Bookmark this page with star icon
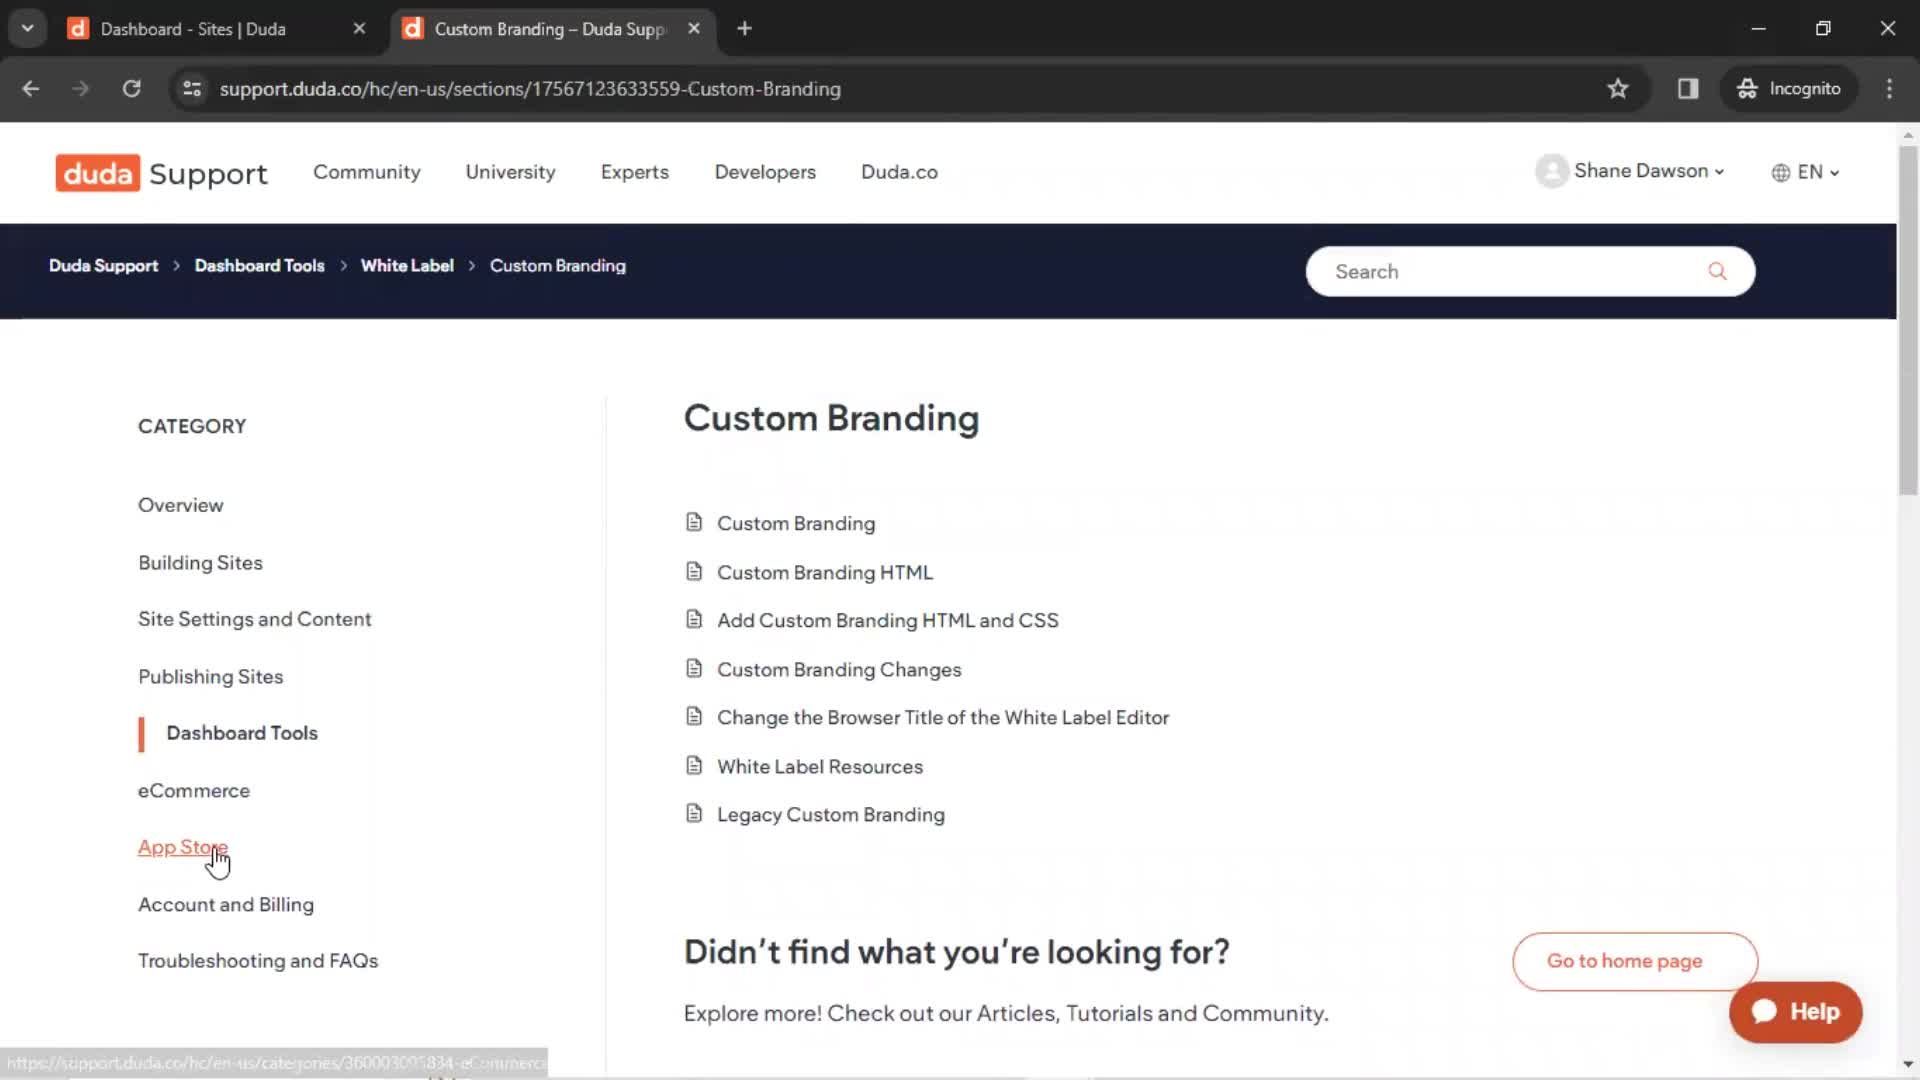 [x=1618, y=89]
